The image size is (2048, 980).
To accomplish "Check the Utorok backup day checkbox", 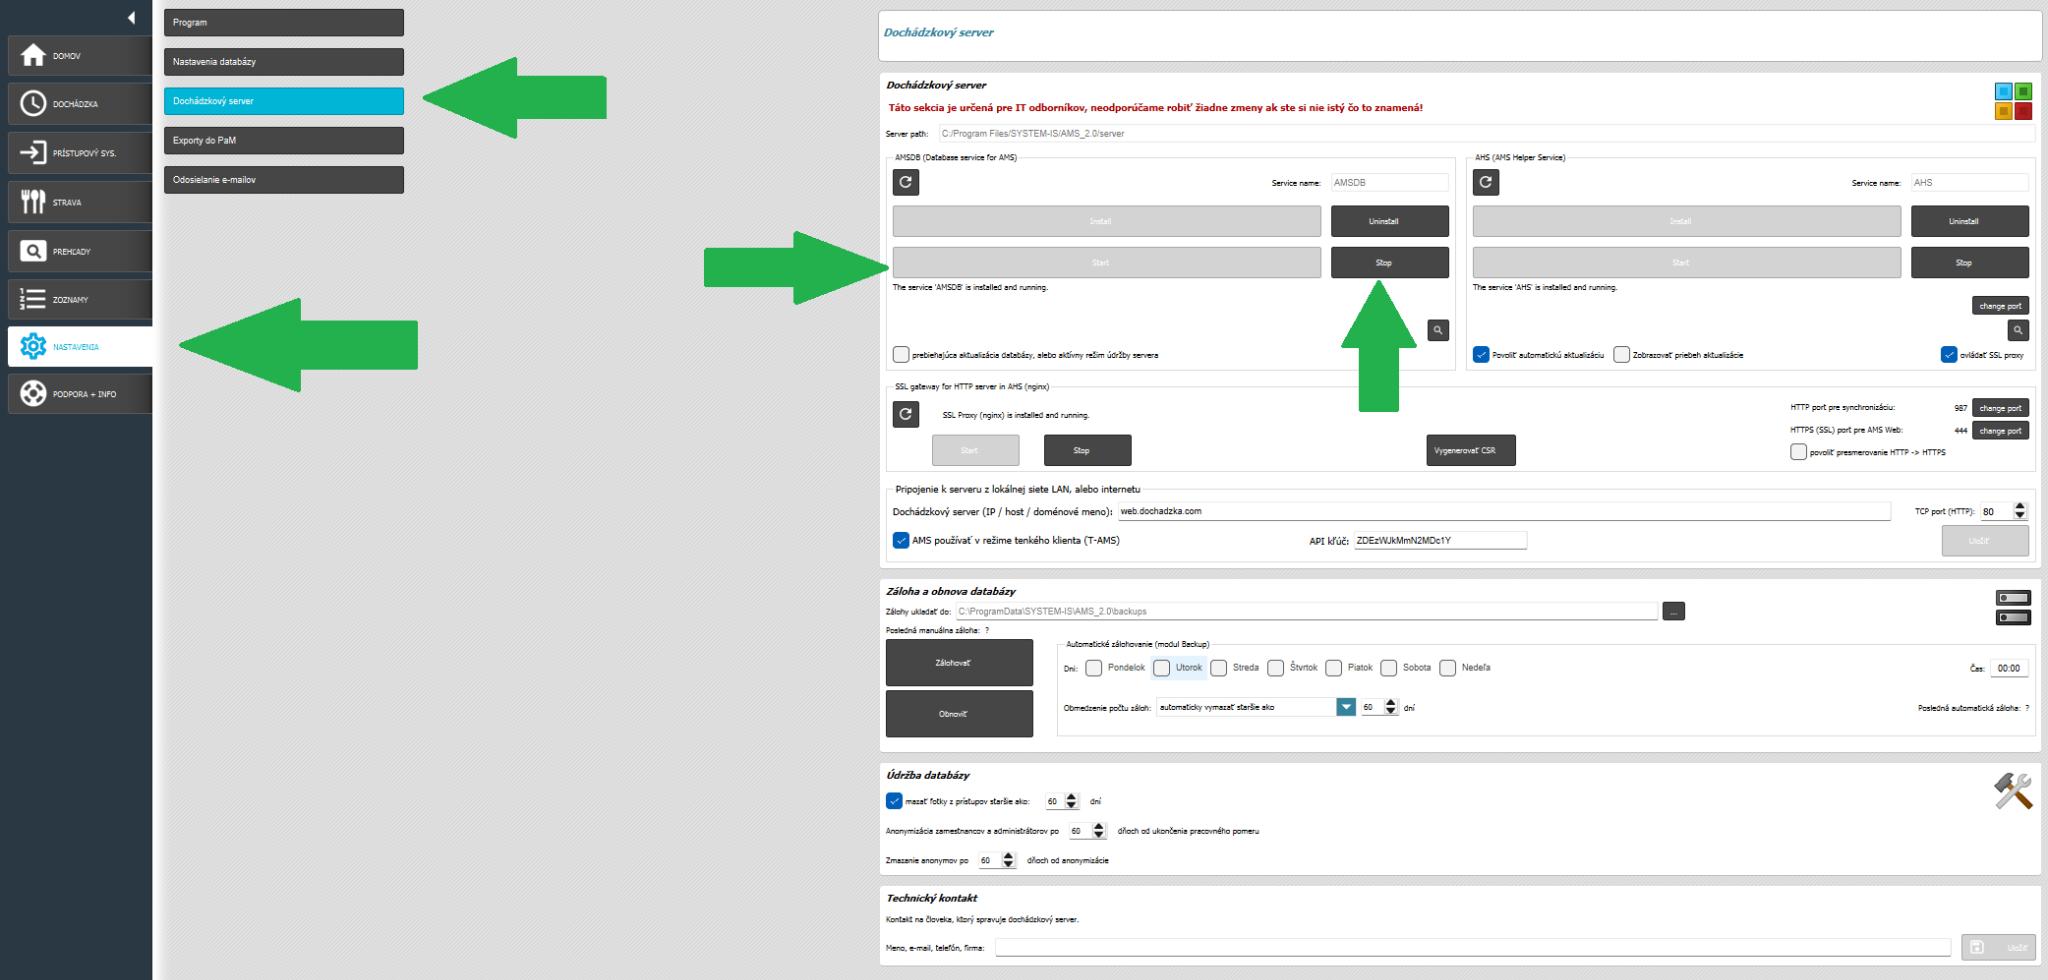I will [1161, 668].
